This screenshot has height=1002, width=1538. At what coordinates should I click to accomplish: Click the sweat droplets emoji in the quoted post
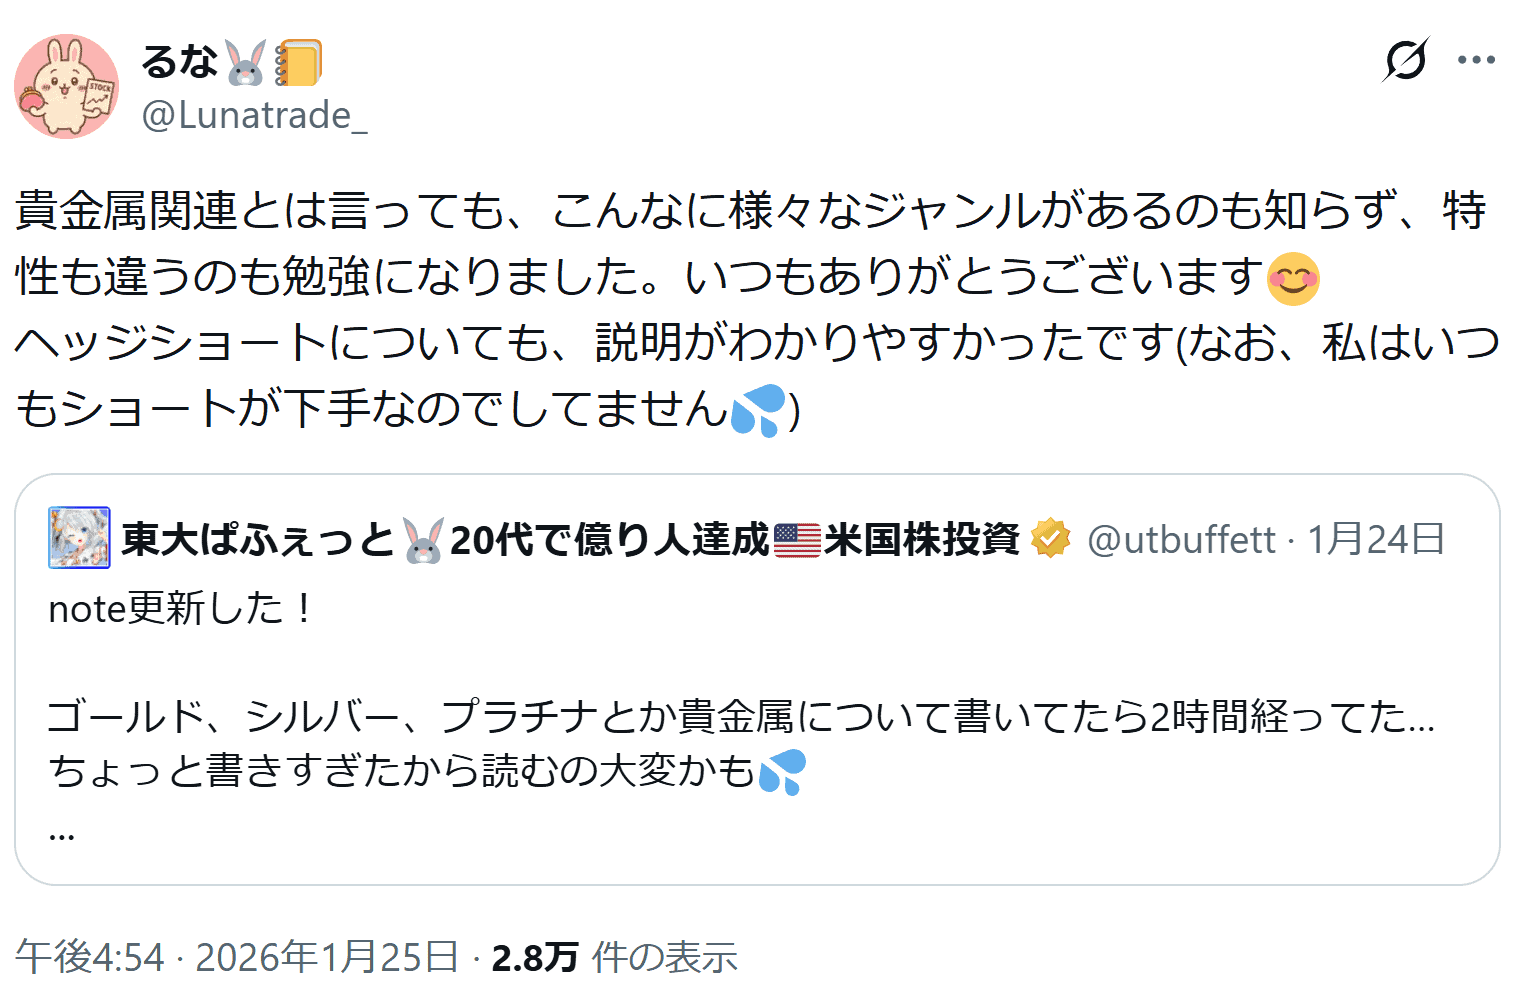(782, 772)
